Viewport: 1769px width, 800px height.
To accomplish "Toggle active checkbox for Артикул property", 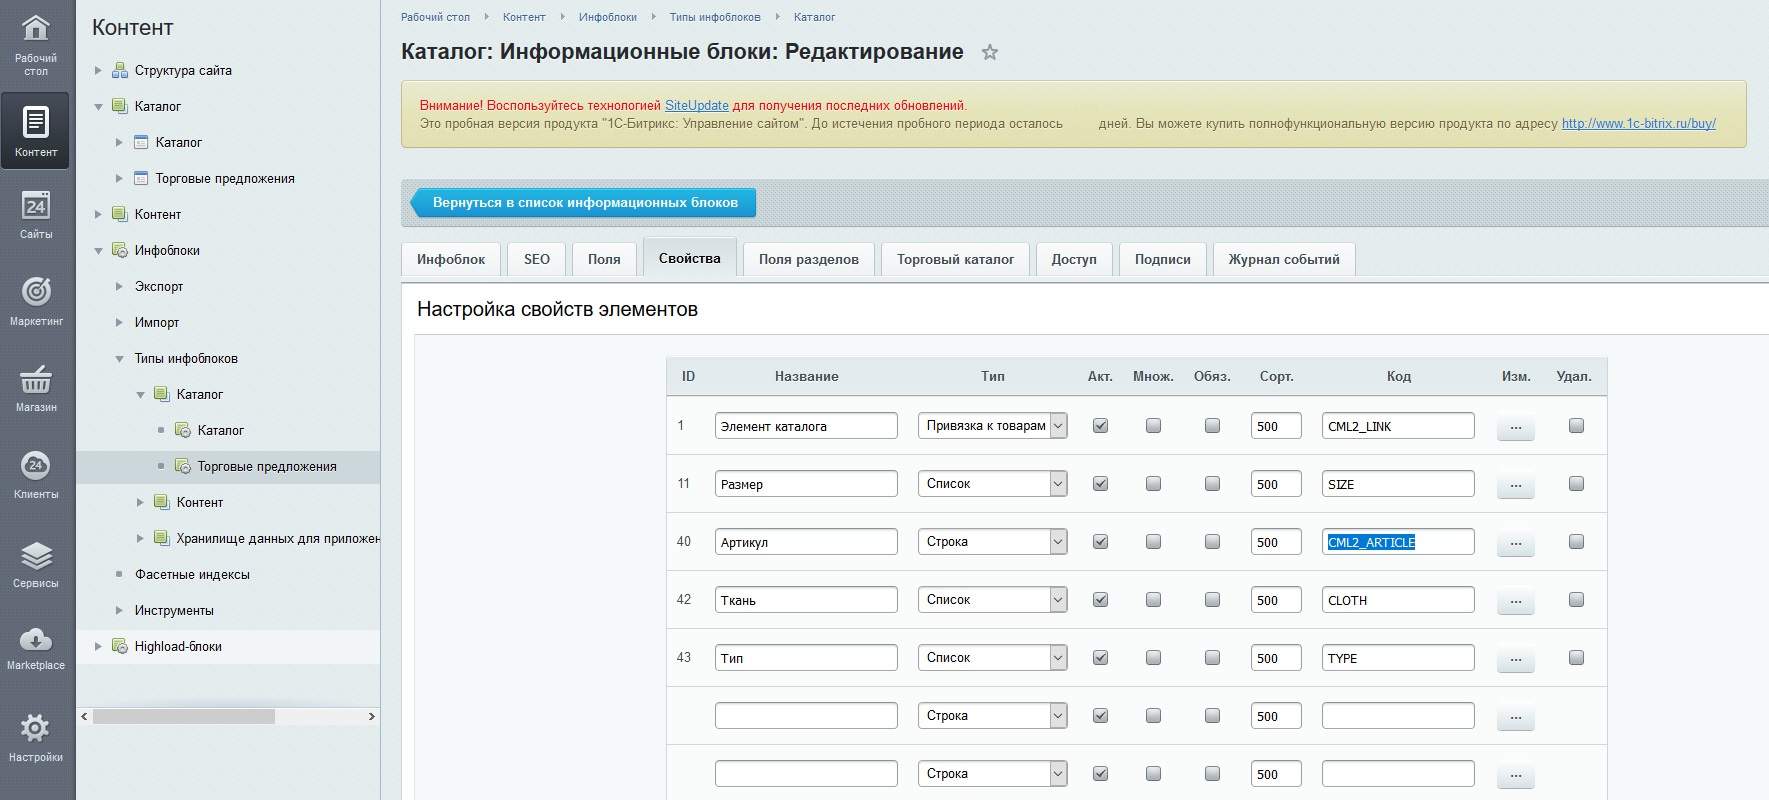I will 1100,542.
